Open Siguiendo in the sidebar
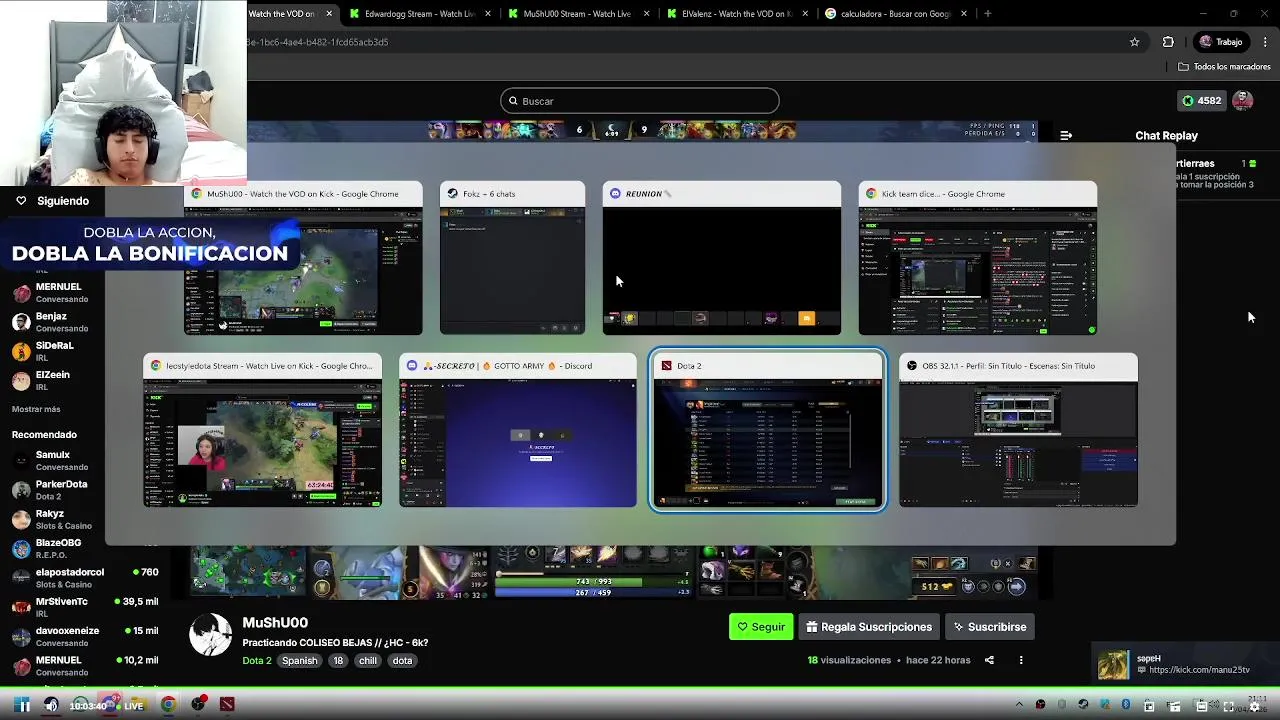 [52, 201]
